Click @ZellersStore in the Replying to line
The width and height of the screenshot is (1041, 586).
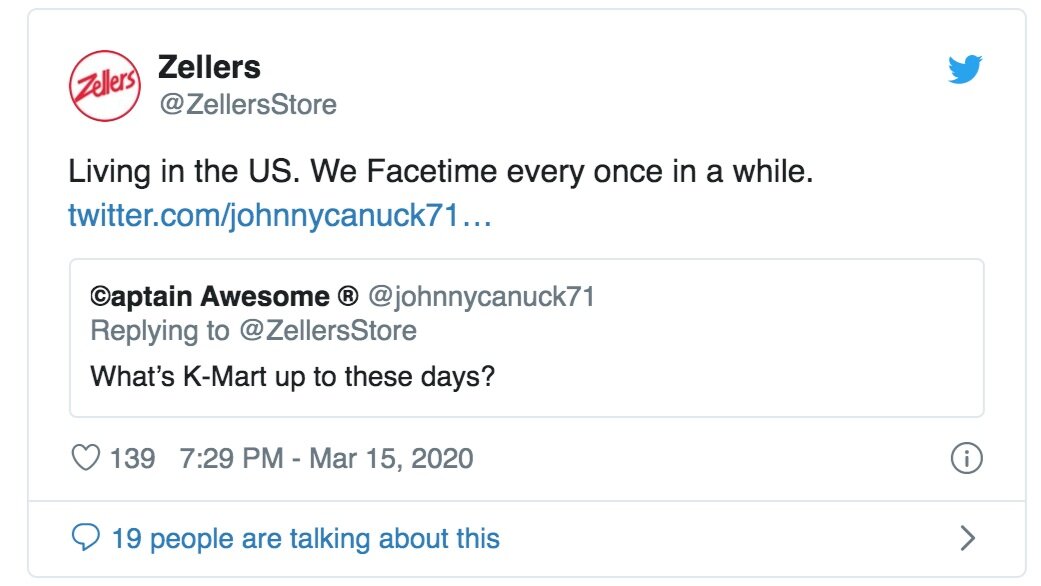(328, 330)
